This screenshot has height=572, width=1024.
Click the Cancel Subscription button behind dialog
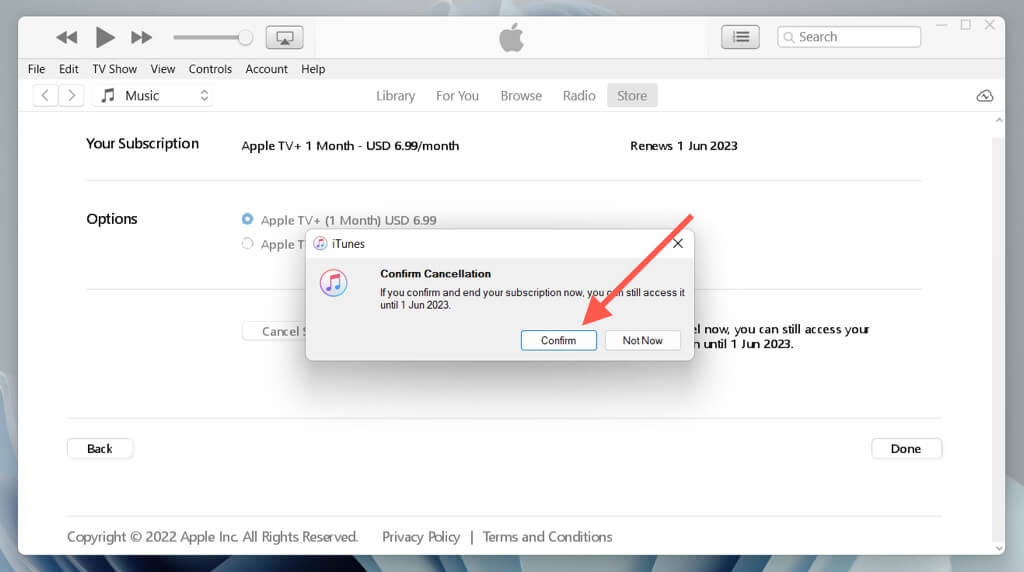point(274,331)
